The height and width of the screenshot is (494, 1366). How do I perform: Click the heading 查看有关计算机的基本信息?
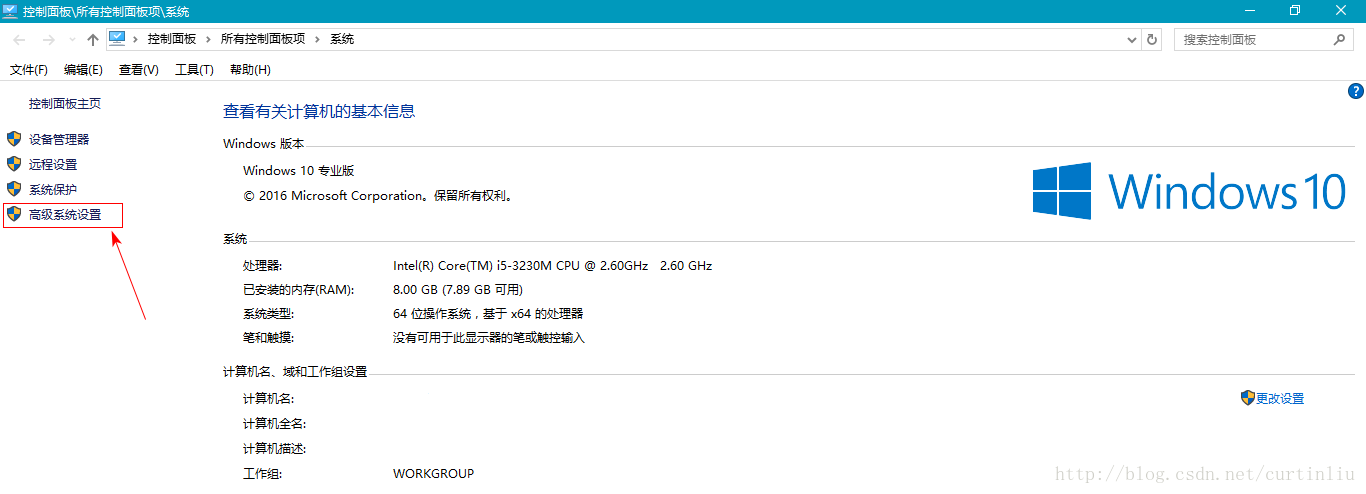pyautogui.click(x=319, y=111)
